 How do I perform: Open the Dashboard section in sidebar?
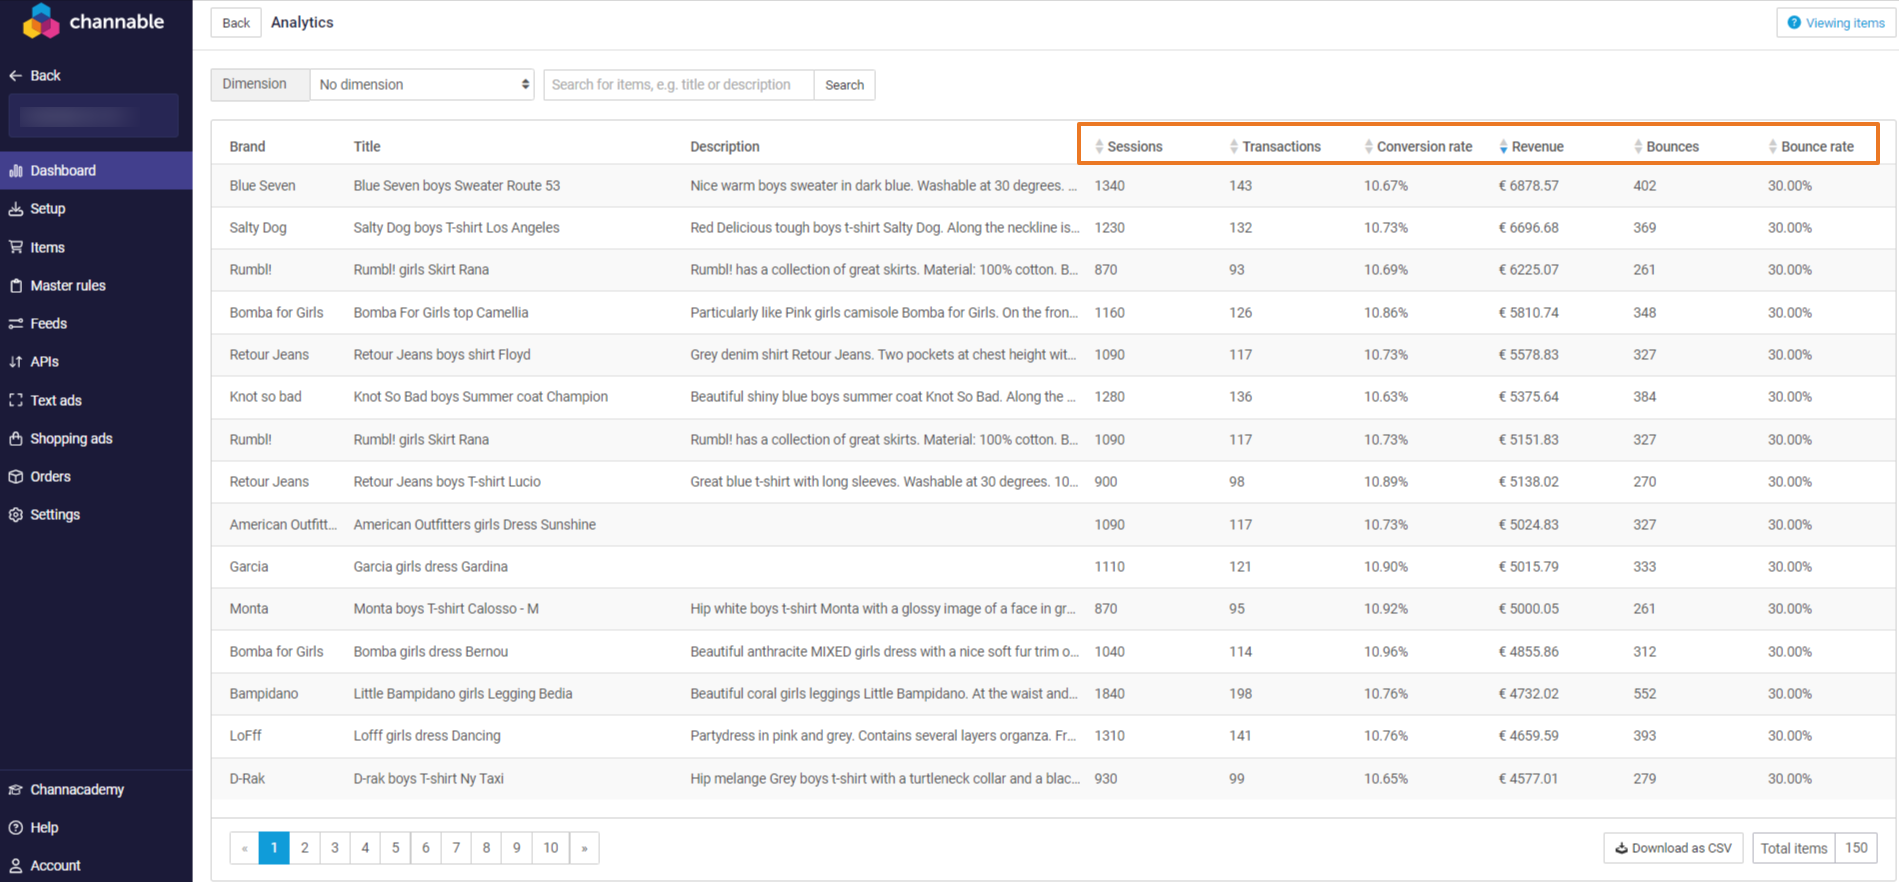click(96, 171)
